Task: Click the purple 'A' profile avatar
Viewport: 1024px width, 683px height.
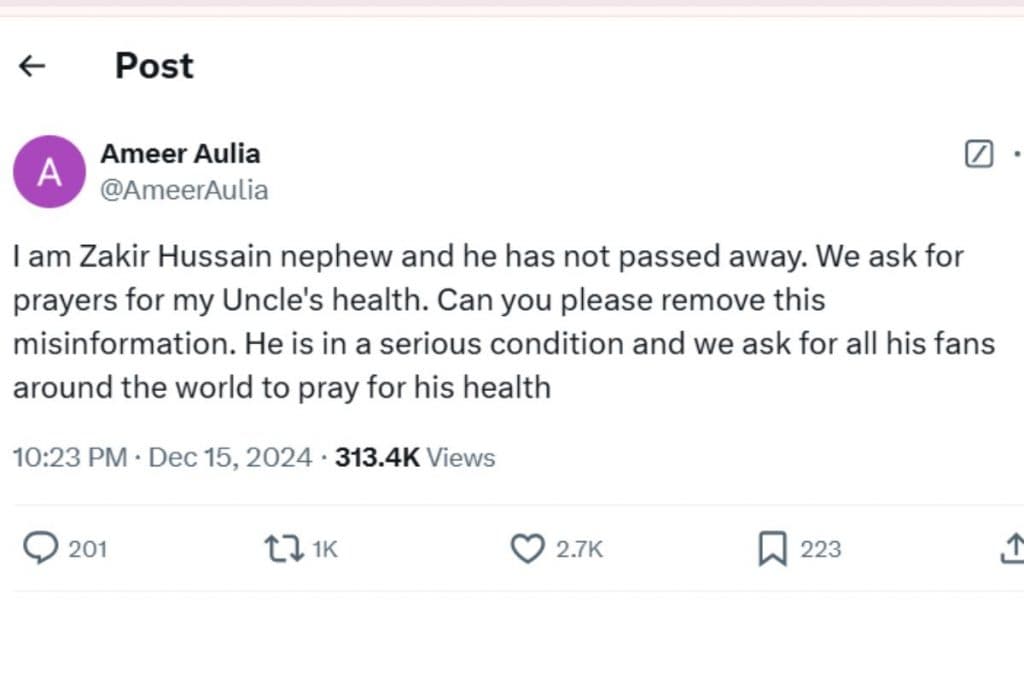Action: (x=49, y=171)
